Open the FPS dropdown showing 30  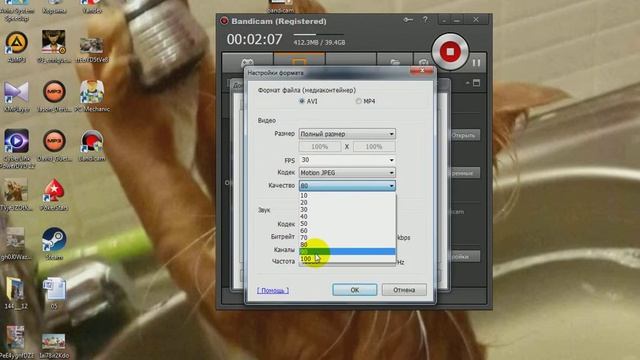pos(347,160)
